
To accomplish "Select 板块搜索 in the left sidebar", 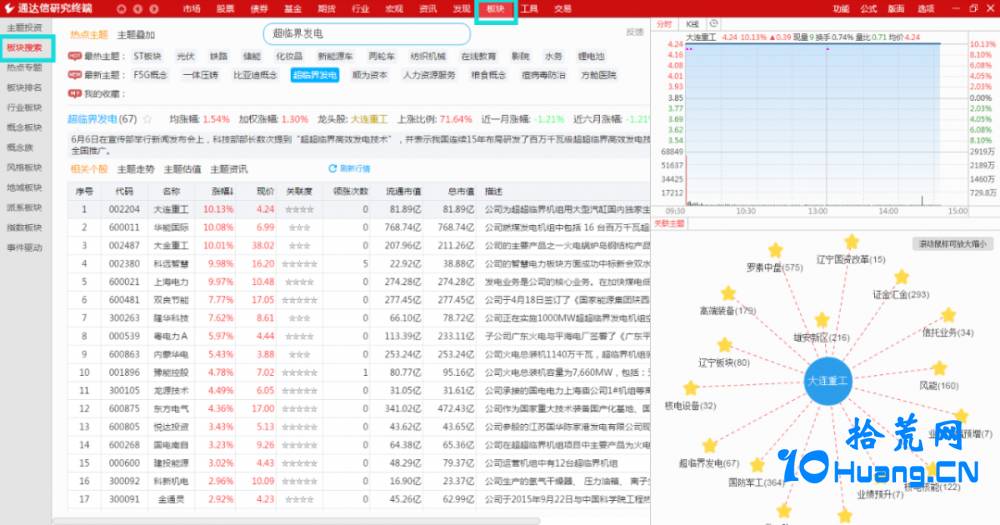I will tap(25, 48).
